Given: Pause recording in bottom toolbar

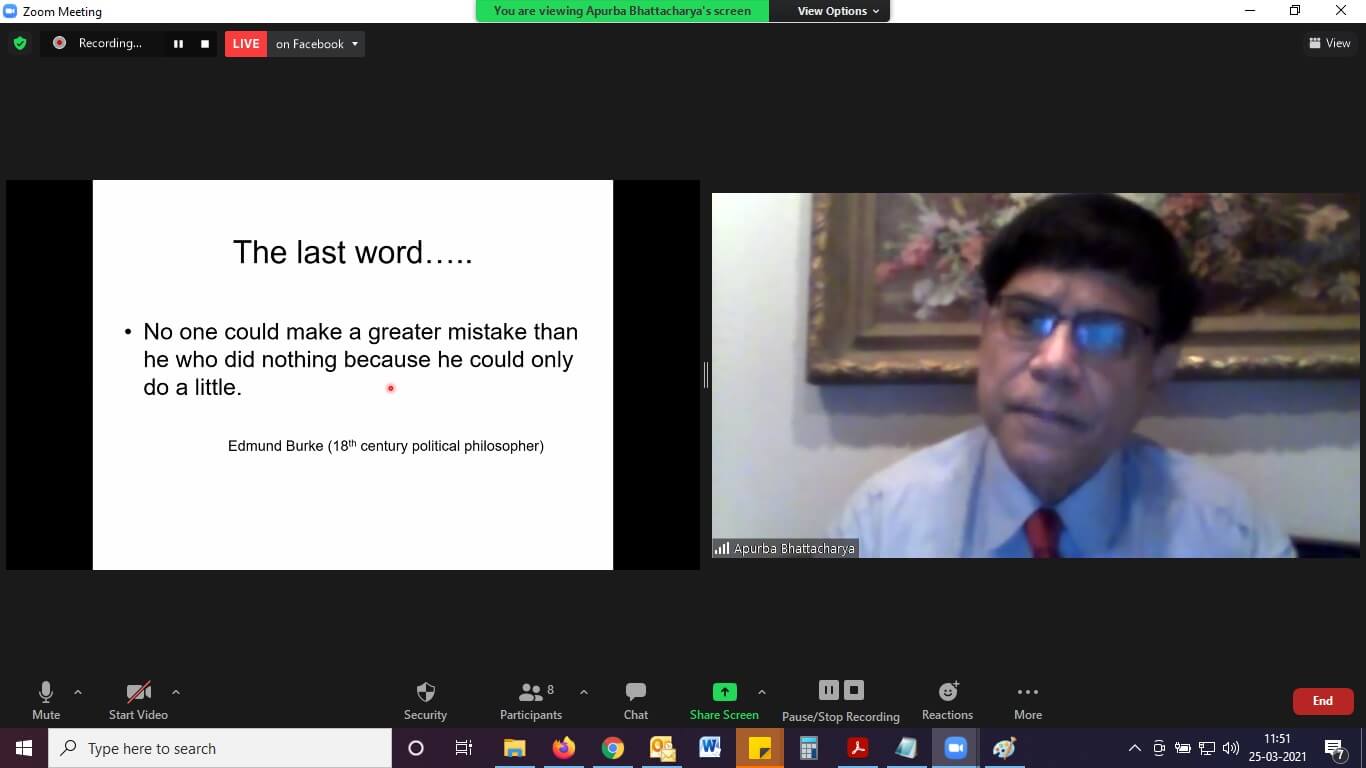Looking at the screenshot, I should pos(828,690).
